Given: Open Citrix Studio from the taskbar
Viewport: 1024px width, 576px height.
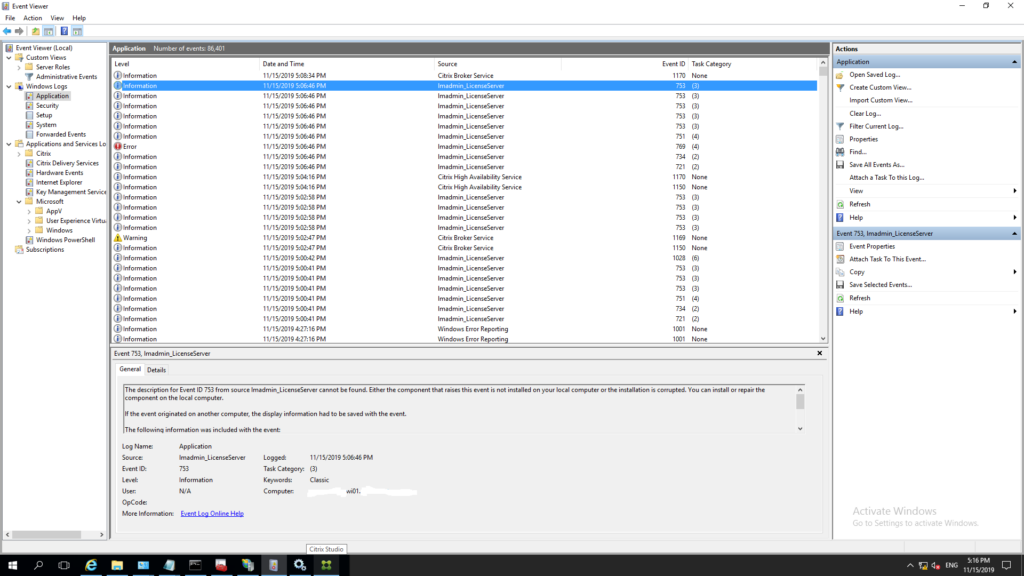Looking at the screenshot, I should pyautogui.click(x=326, y=565).
